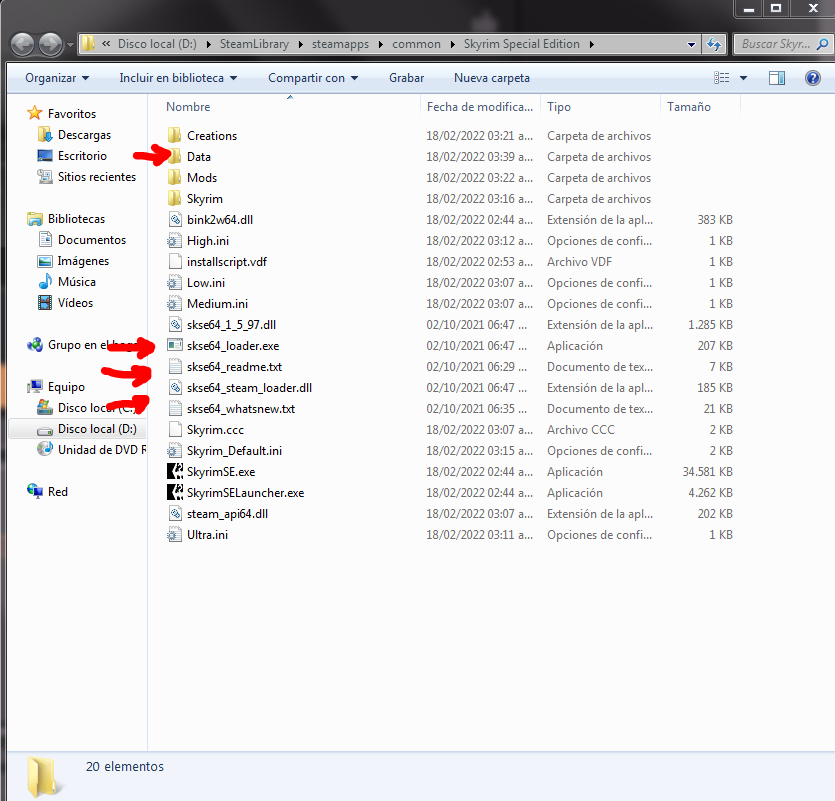Select the file skse64_readme.txt

click(234, 367)
